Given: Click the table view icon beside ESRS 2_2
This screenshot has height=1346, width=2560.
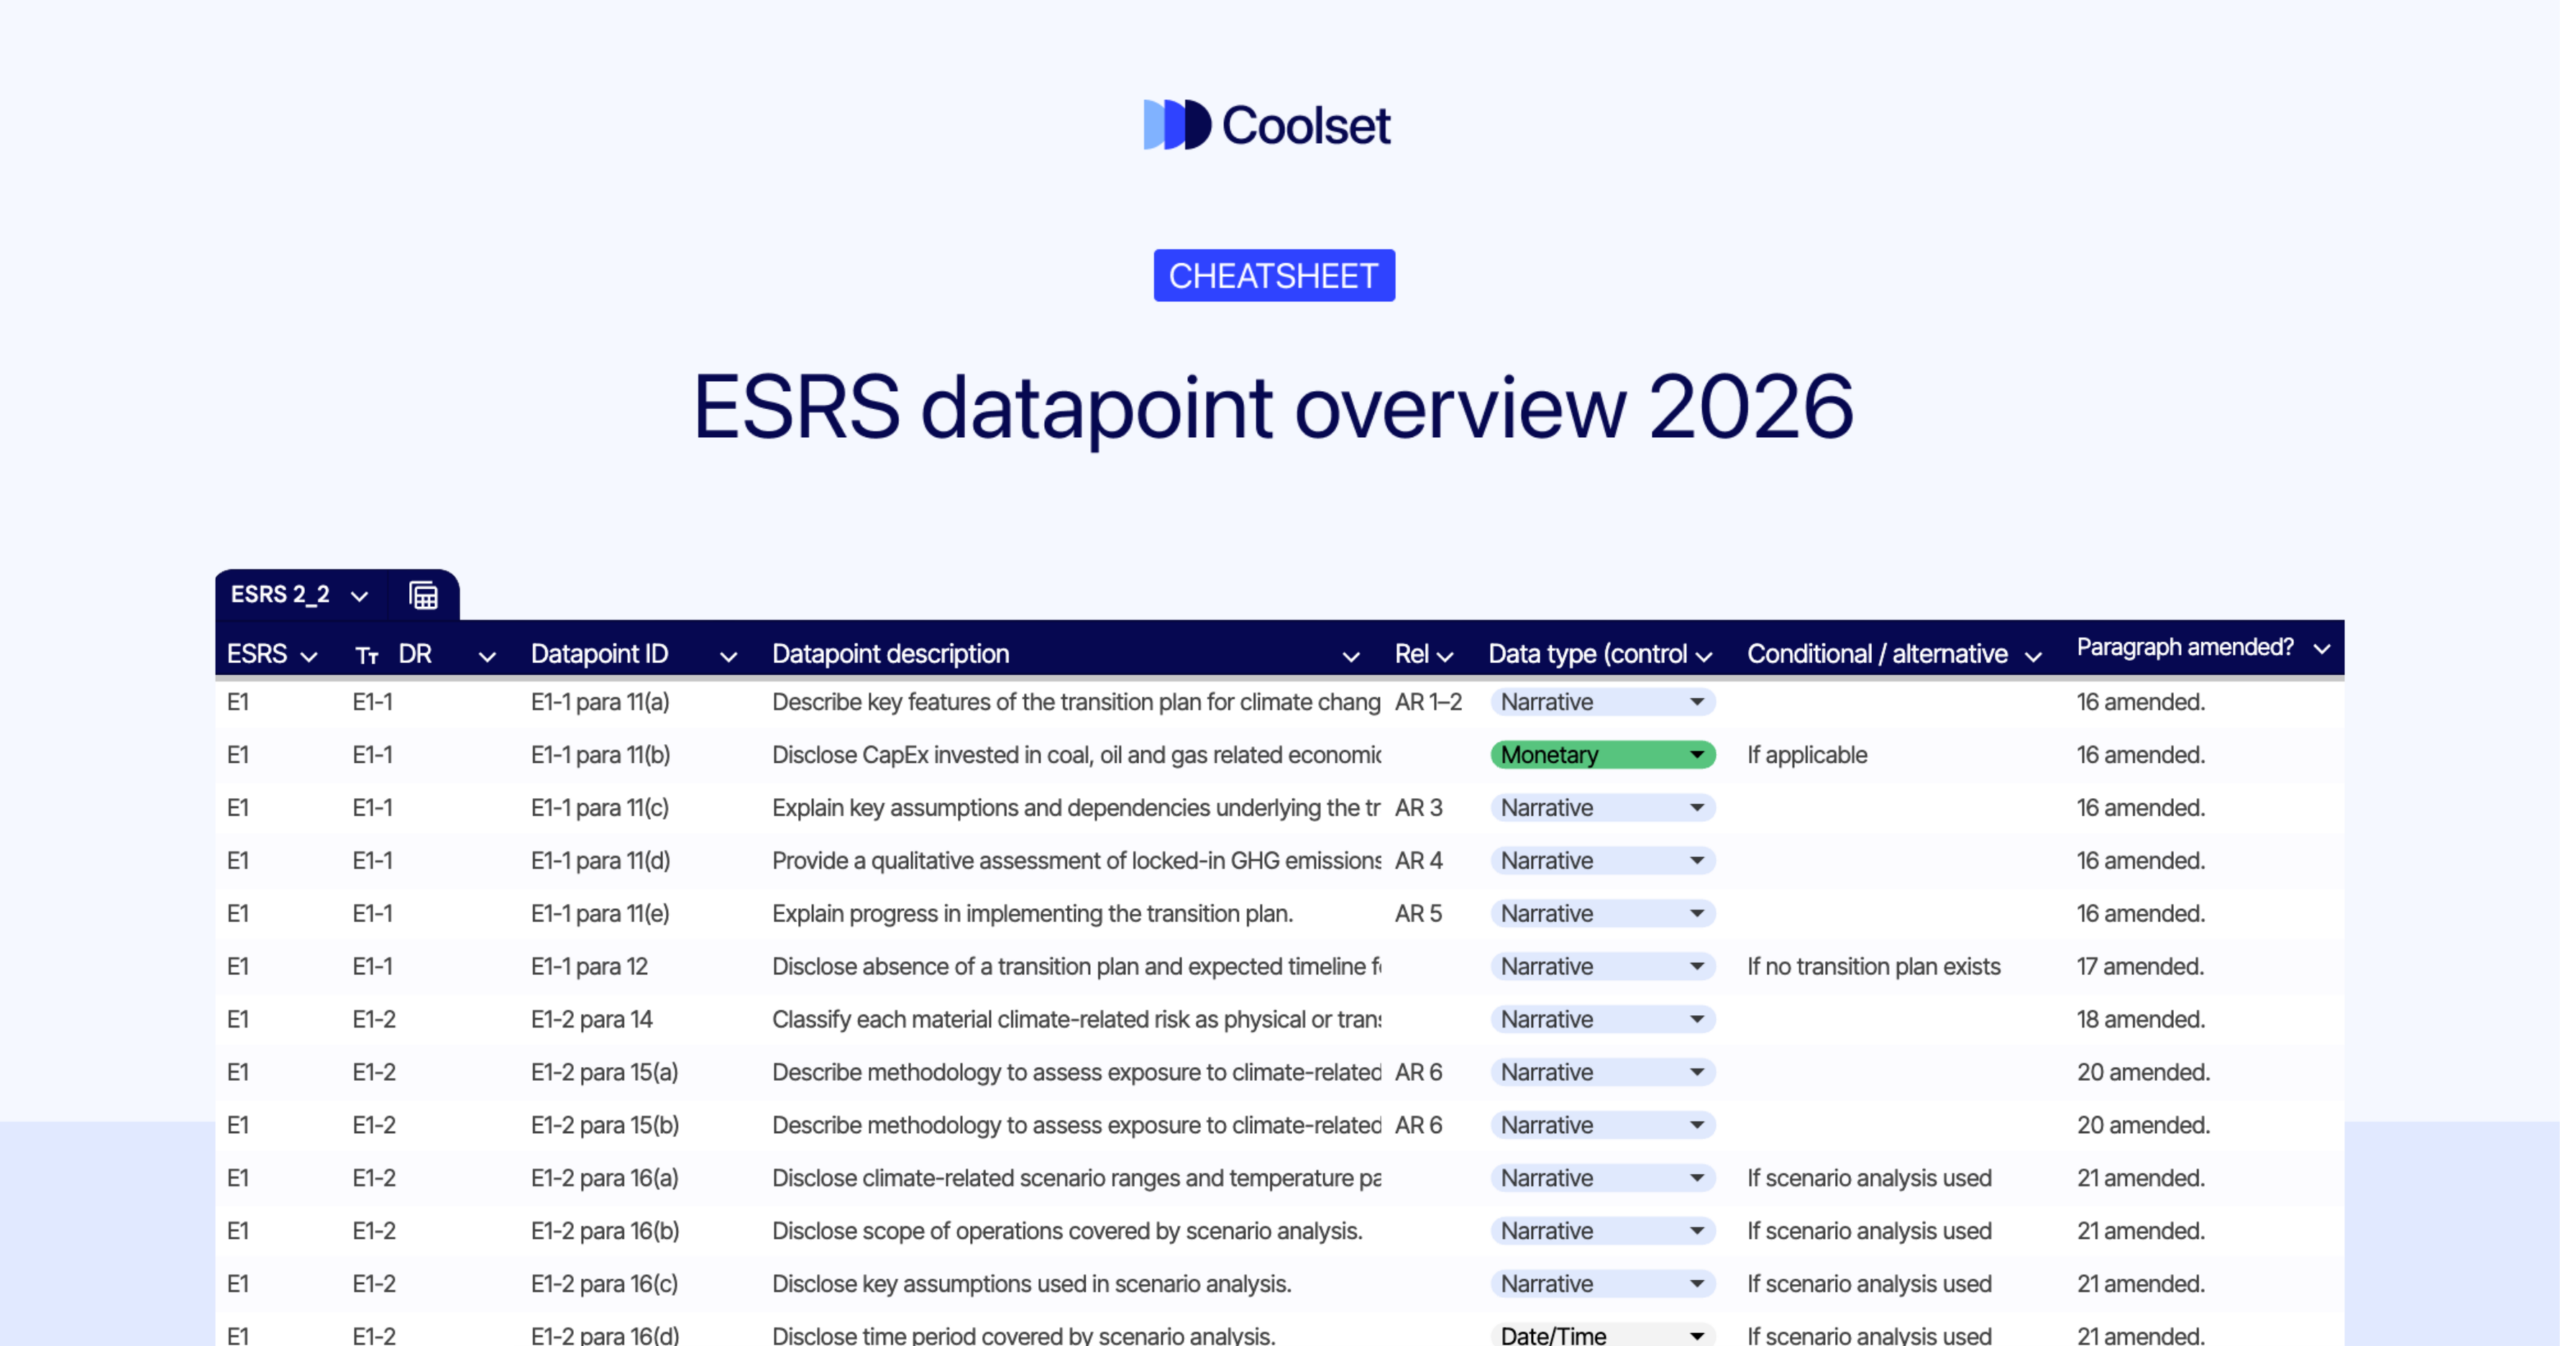Looking at the screenshot, I should pos(423,596).
